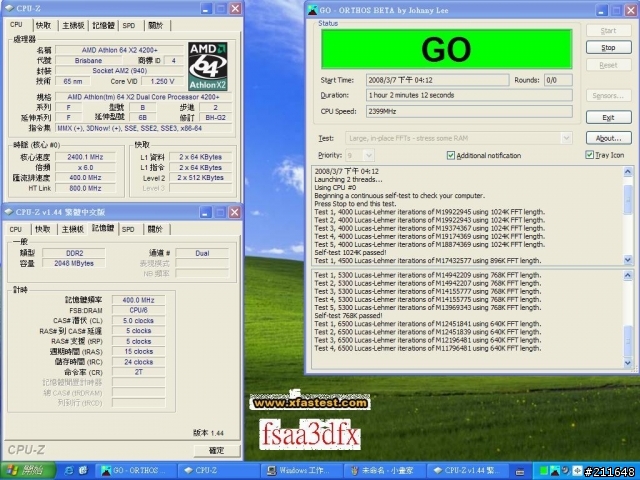This screenshot has height=480, width=640.
Task: Click down arrow of lower log scrollbar
Action: coord(628,362)
